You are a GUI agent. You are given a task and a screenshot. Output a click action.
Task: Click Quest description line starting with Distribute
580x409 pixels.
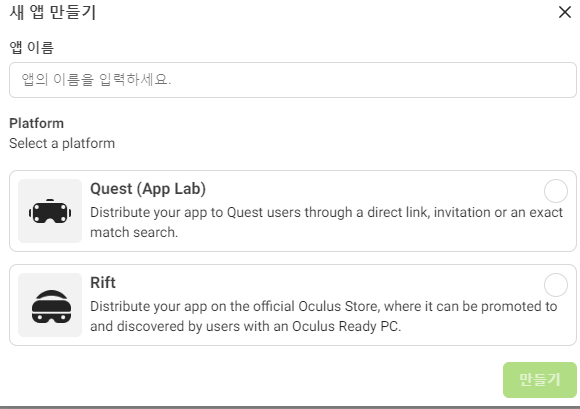pyautogui.click(x=326, y=213)
